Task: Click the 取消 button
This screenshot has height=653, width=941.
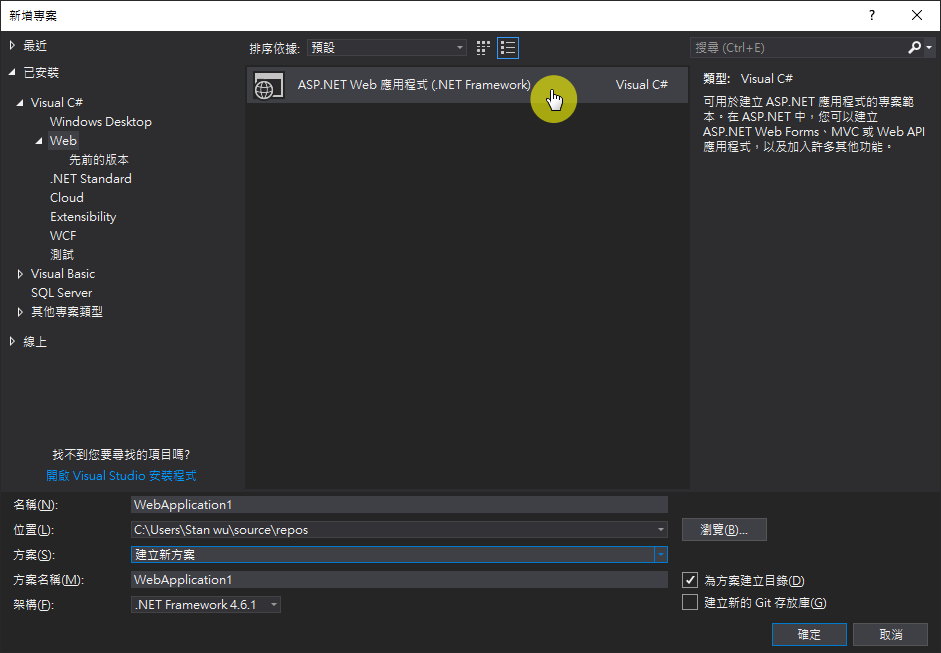Action: click(891, 634)
